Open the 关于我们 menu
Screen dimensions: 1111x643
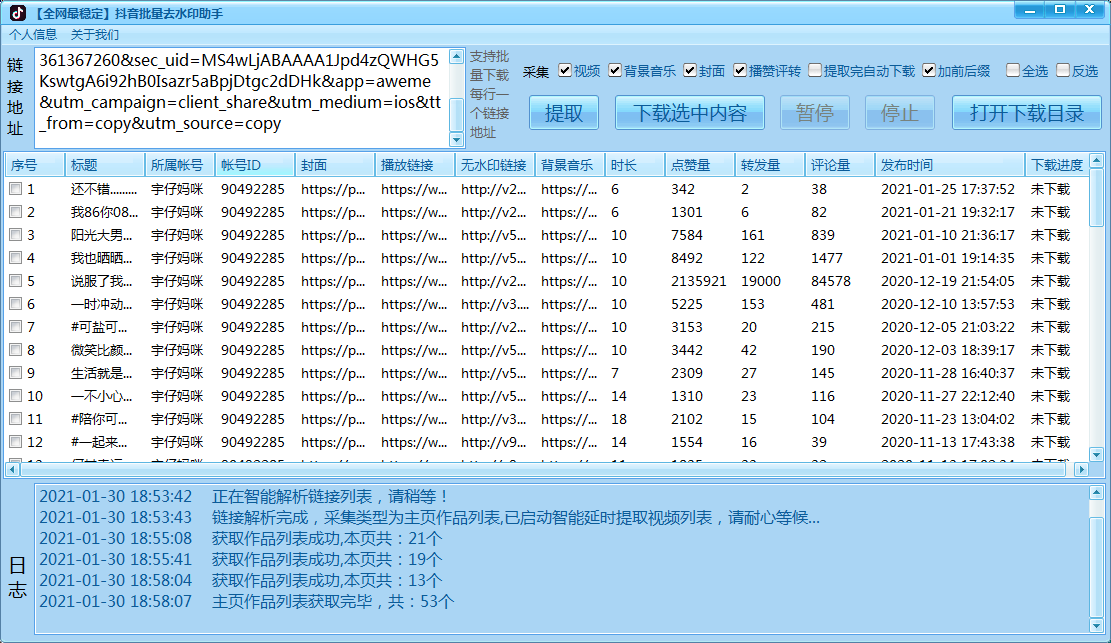coord(94,34)
